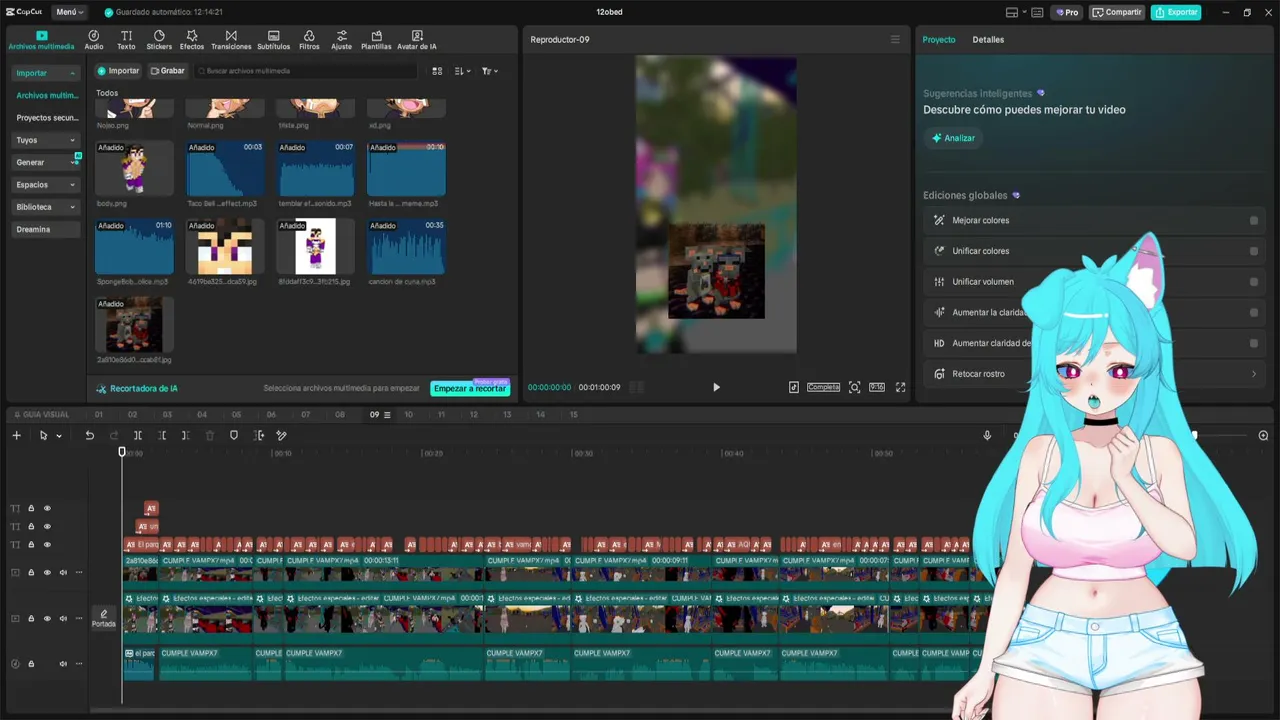Open the Audio panel icon

pyautogui.click(x=94, y=40)
